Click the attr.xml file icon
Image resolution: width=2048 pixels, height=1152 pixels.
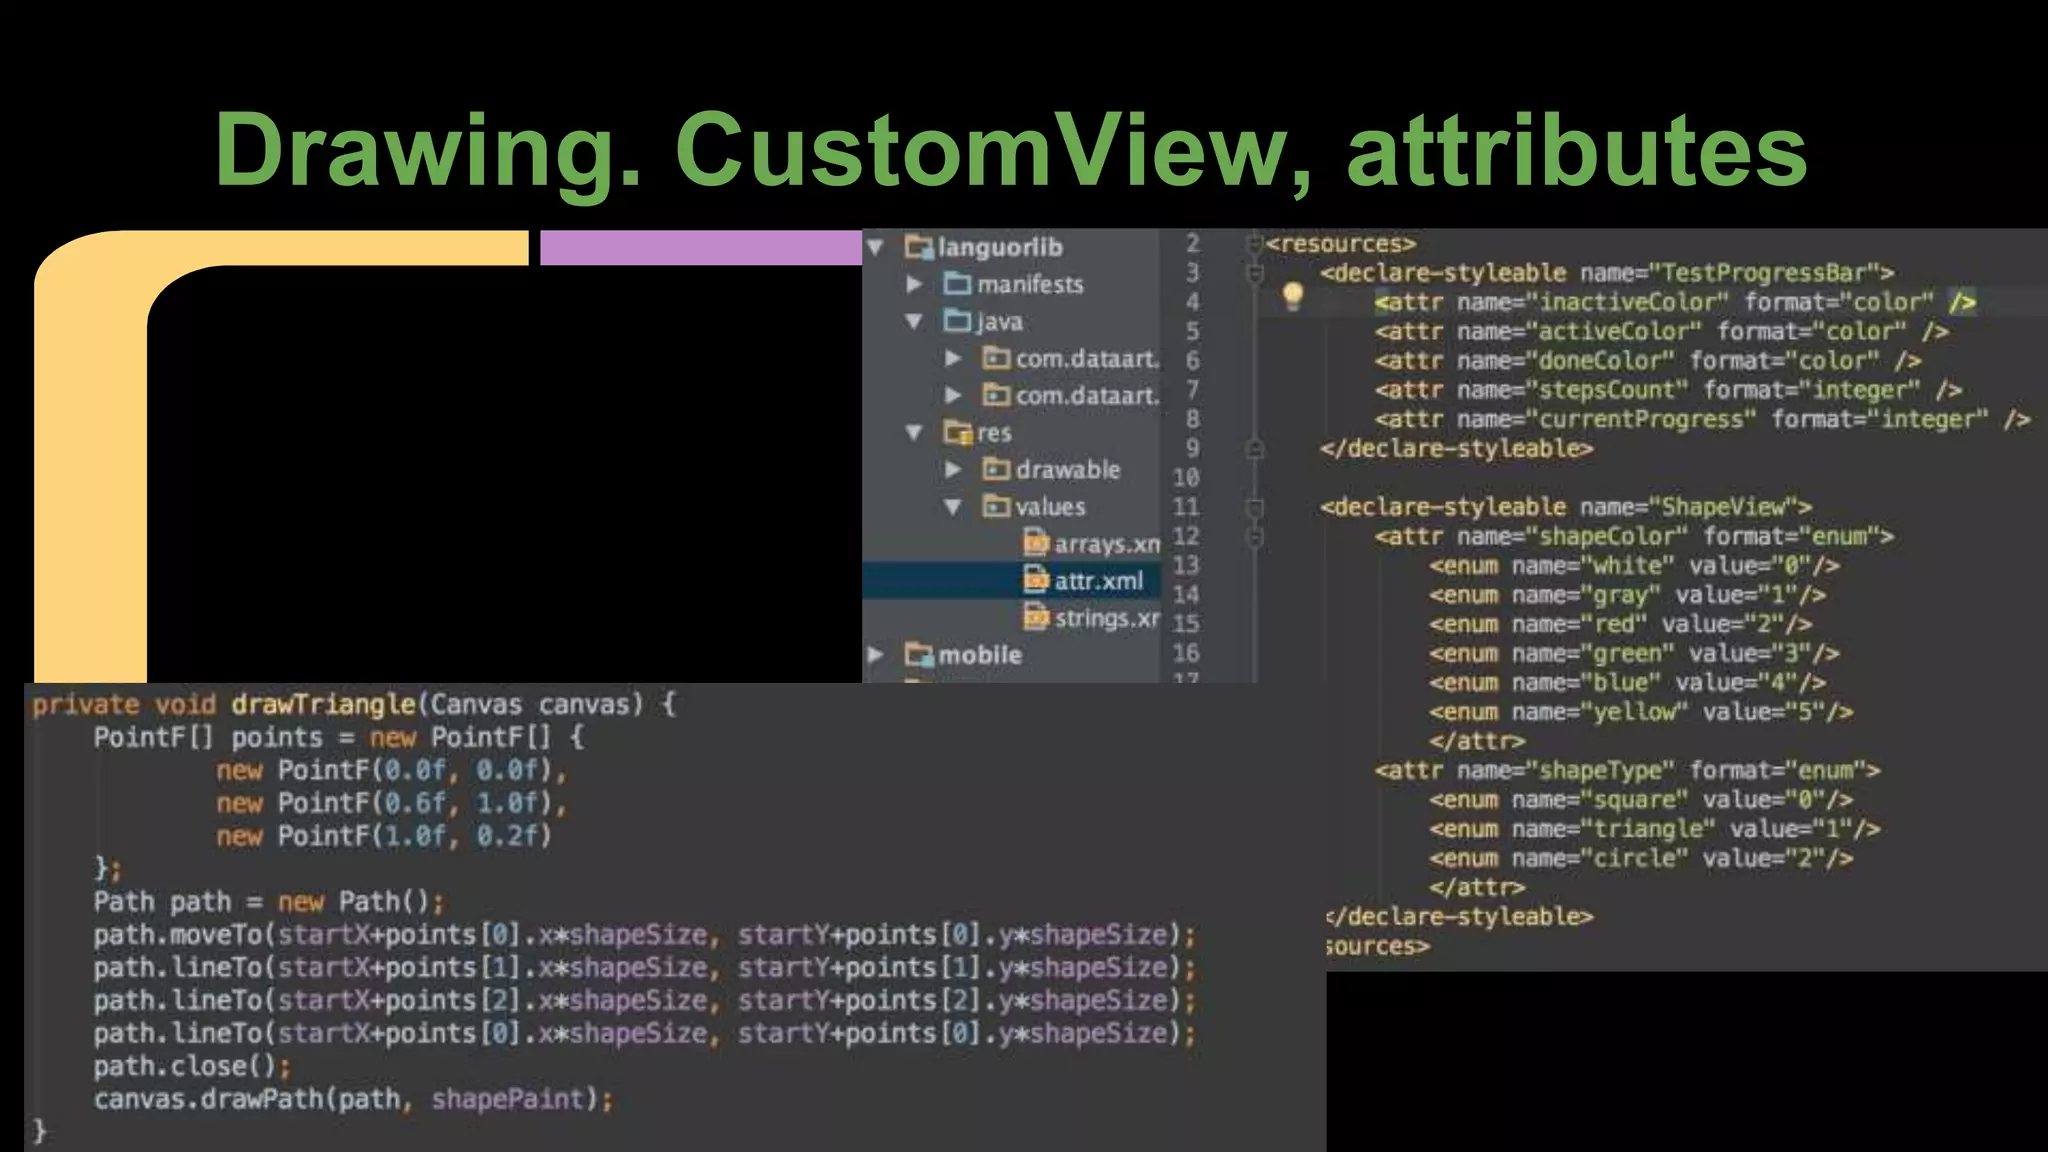pyautogui.click(x=1036, y=580)
